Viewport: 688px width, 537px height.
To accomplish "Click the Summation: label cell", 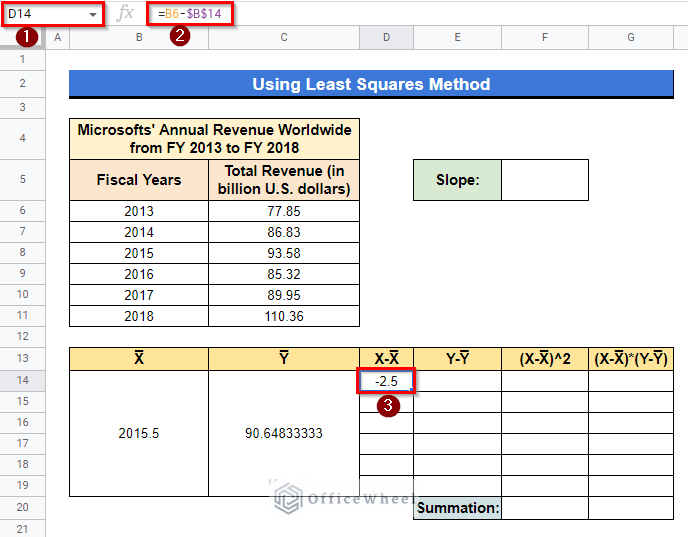I will click(x=457, y=508).
